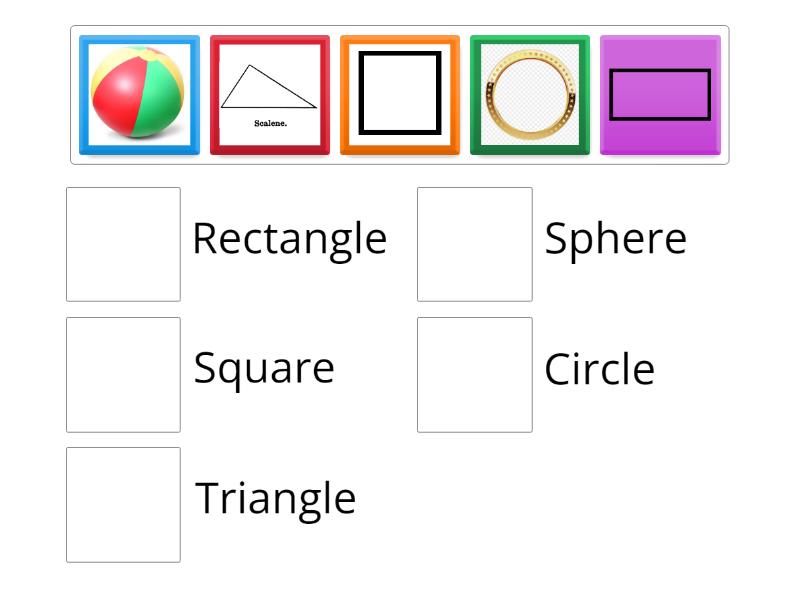Select the purple rectangle tile
Viewport: 800px width, 600px height.
(660, 94)
